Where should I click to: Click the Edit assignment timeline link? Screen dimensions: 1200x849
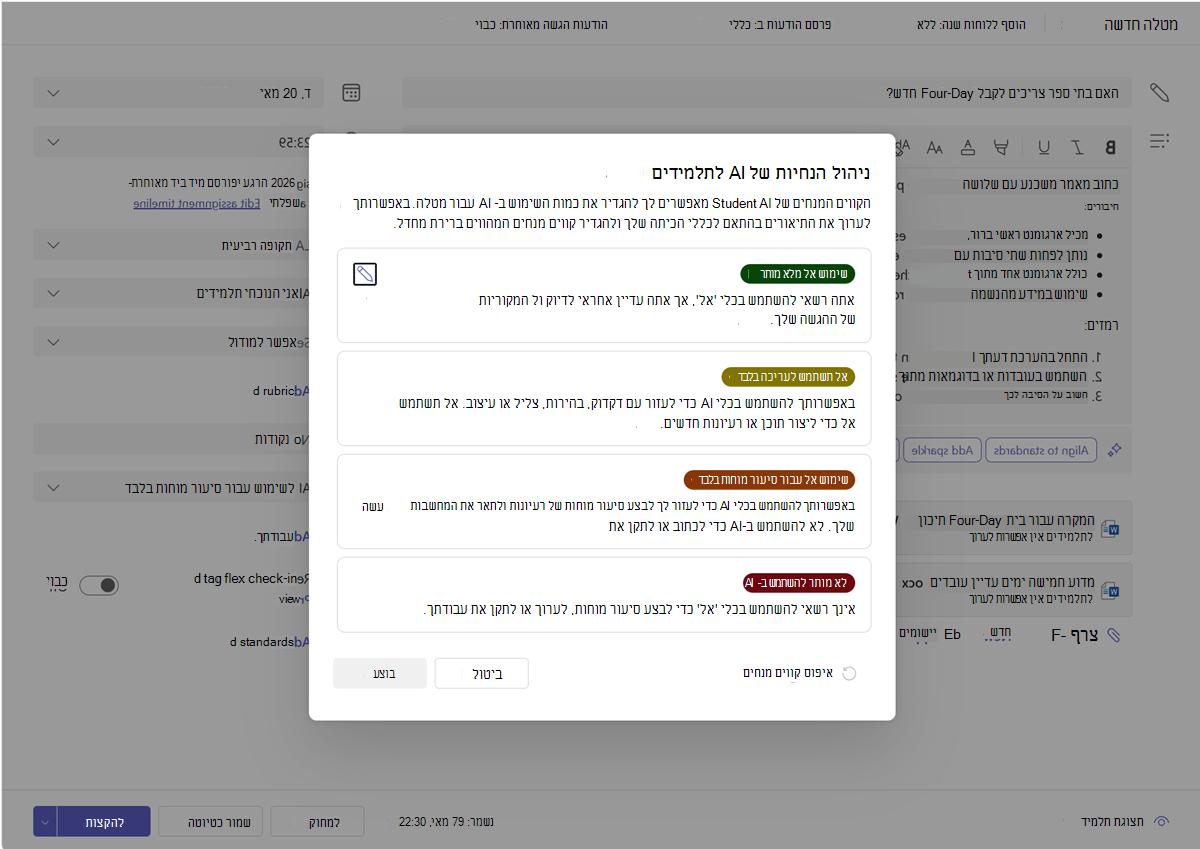[x=196, y=203]
